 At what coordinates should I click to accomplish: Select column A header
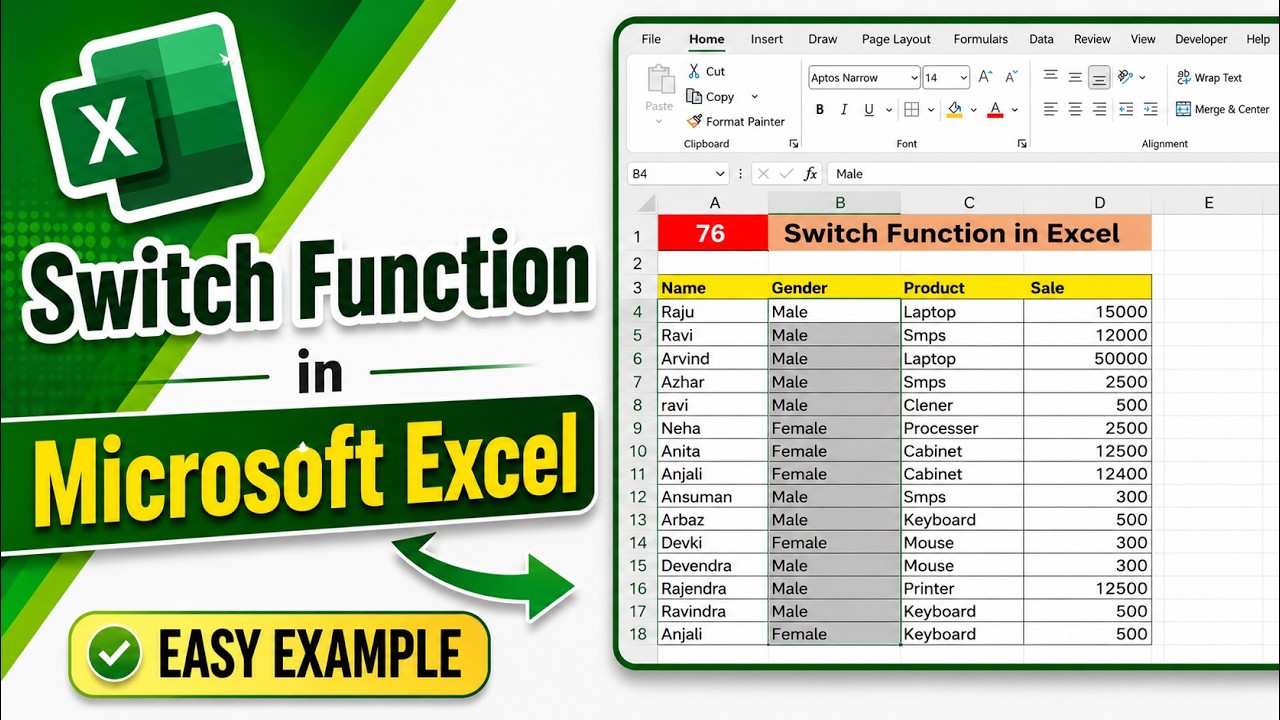[714, 203]
